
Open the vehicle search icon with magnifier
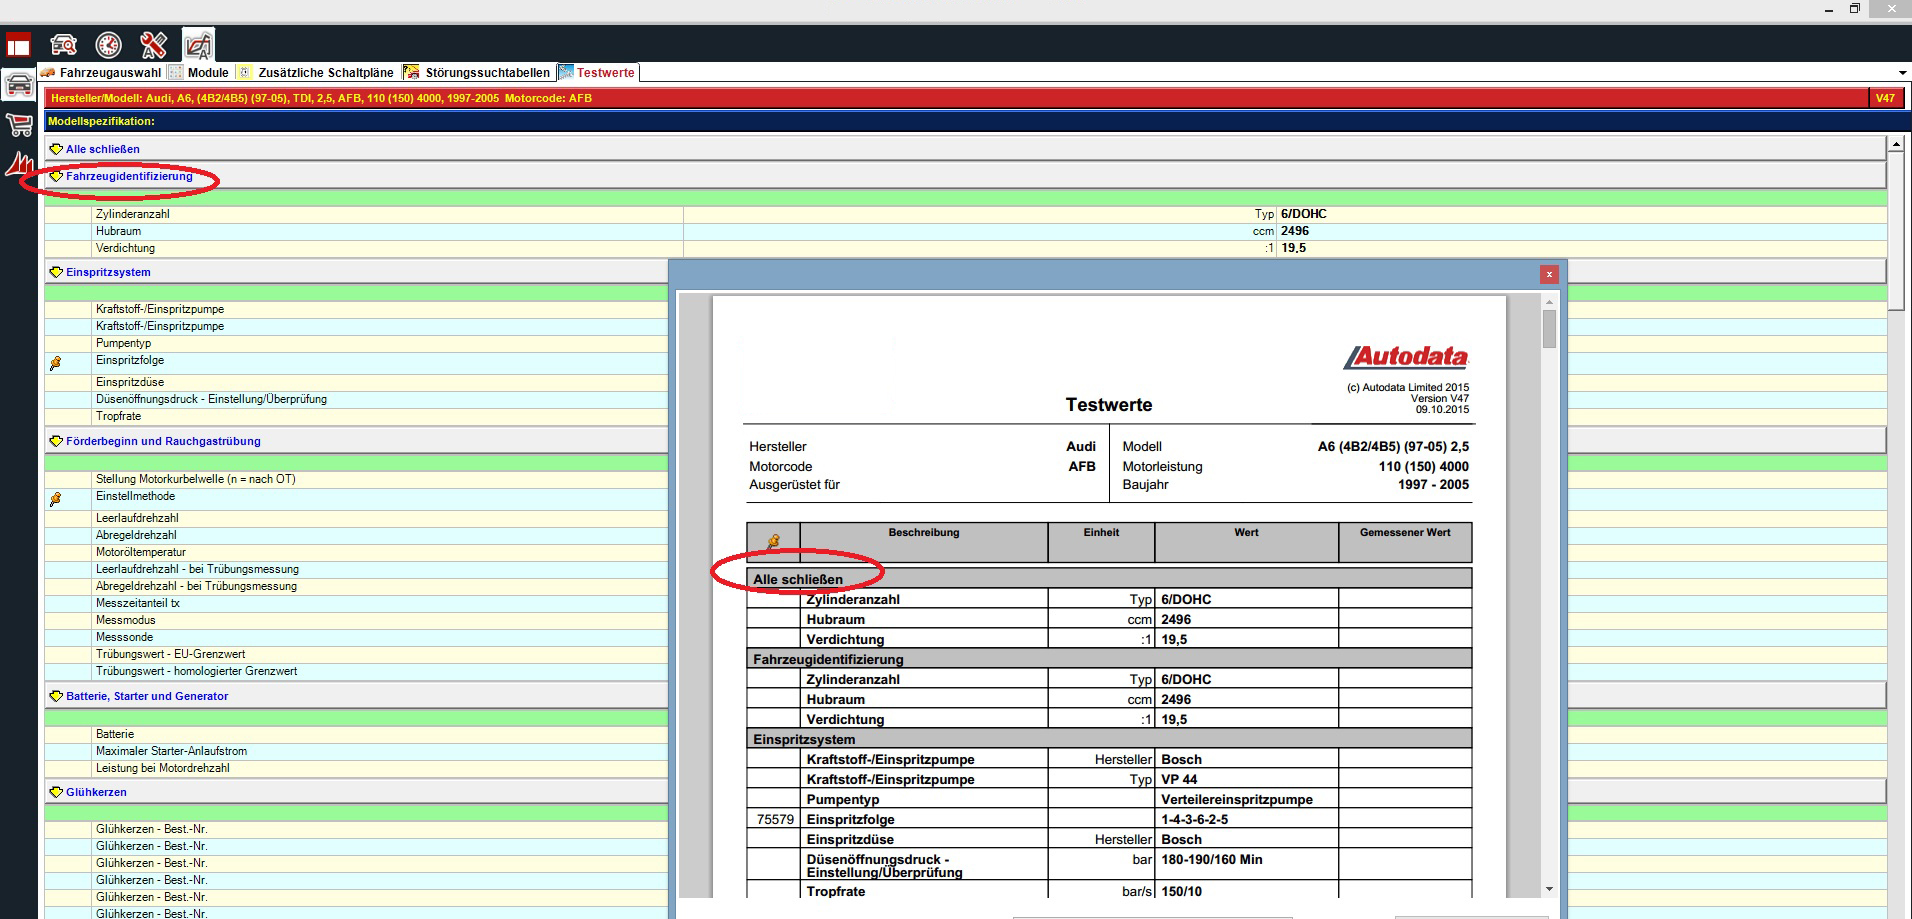pos(64,45)
